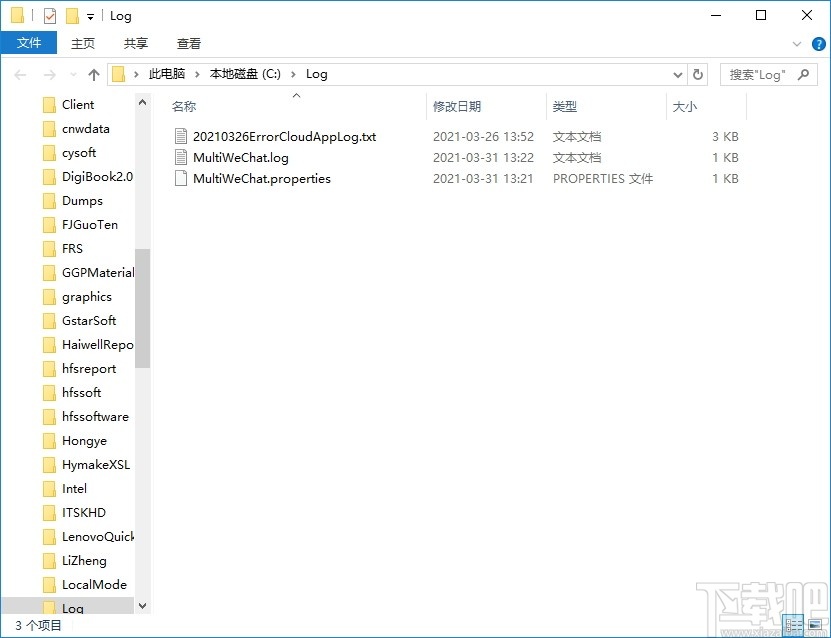Go forward with the right arrow
Viewport: 831px width, 638px height.
tap(49, 75)
